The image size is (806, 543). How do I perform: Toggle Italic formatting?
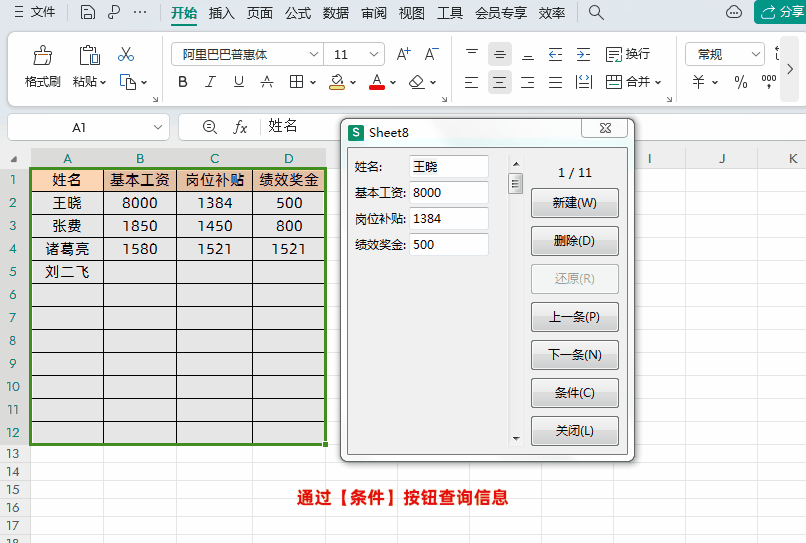click(210, 82)
